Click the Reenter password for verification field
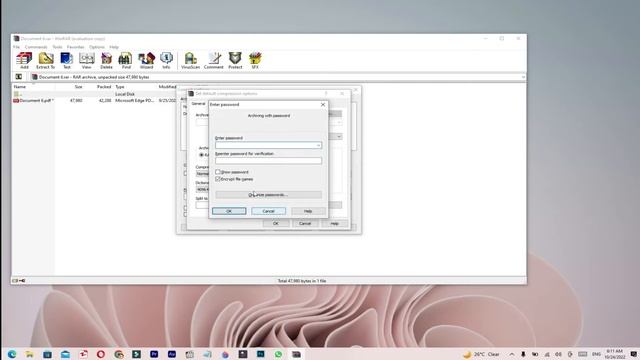Image resolution: width=640 pixels, height=360 pixels. [x=268, y=160]
